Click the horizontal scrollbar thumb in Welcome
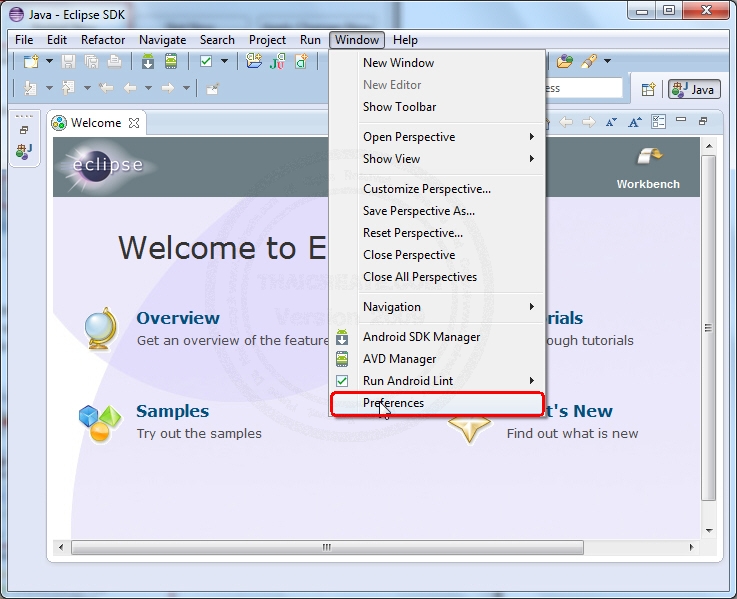The width and height of the screenshot is (737, 599). [327, 547]
